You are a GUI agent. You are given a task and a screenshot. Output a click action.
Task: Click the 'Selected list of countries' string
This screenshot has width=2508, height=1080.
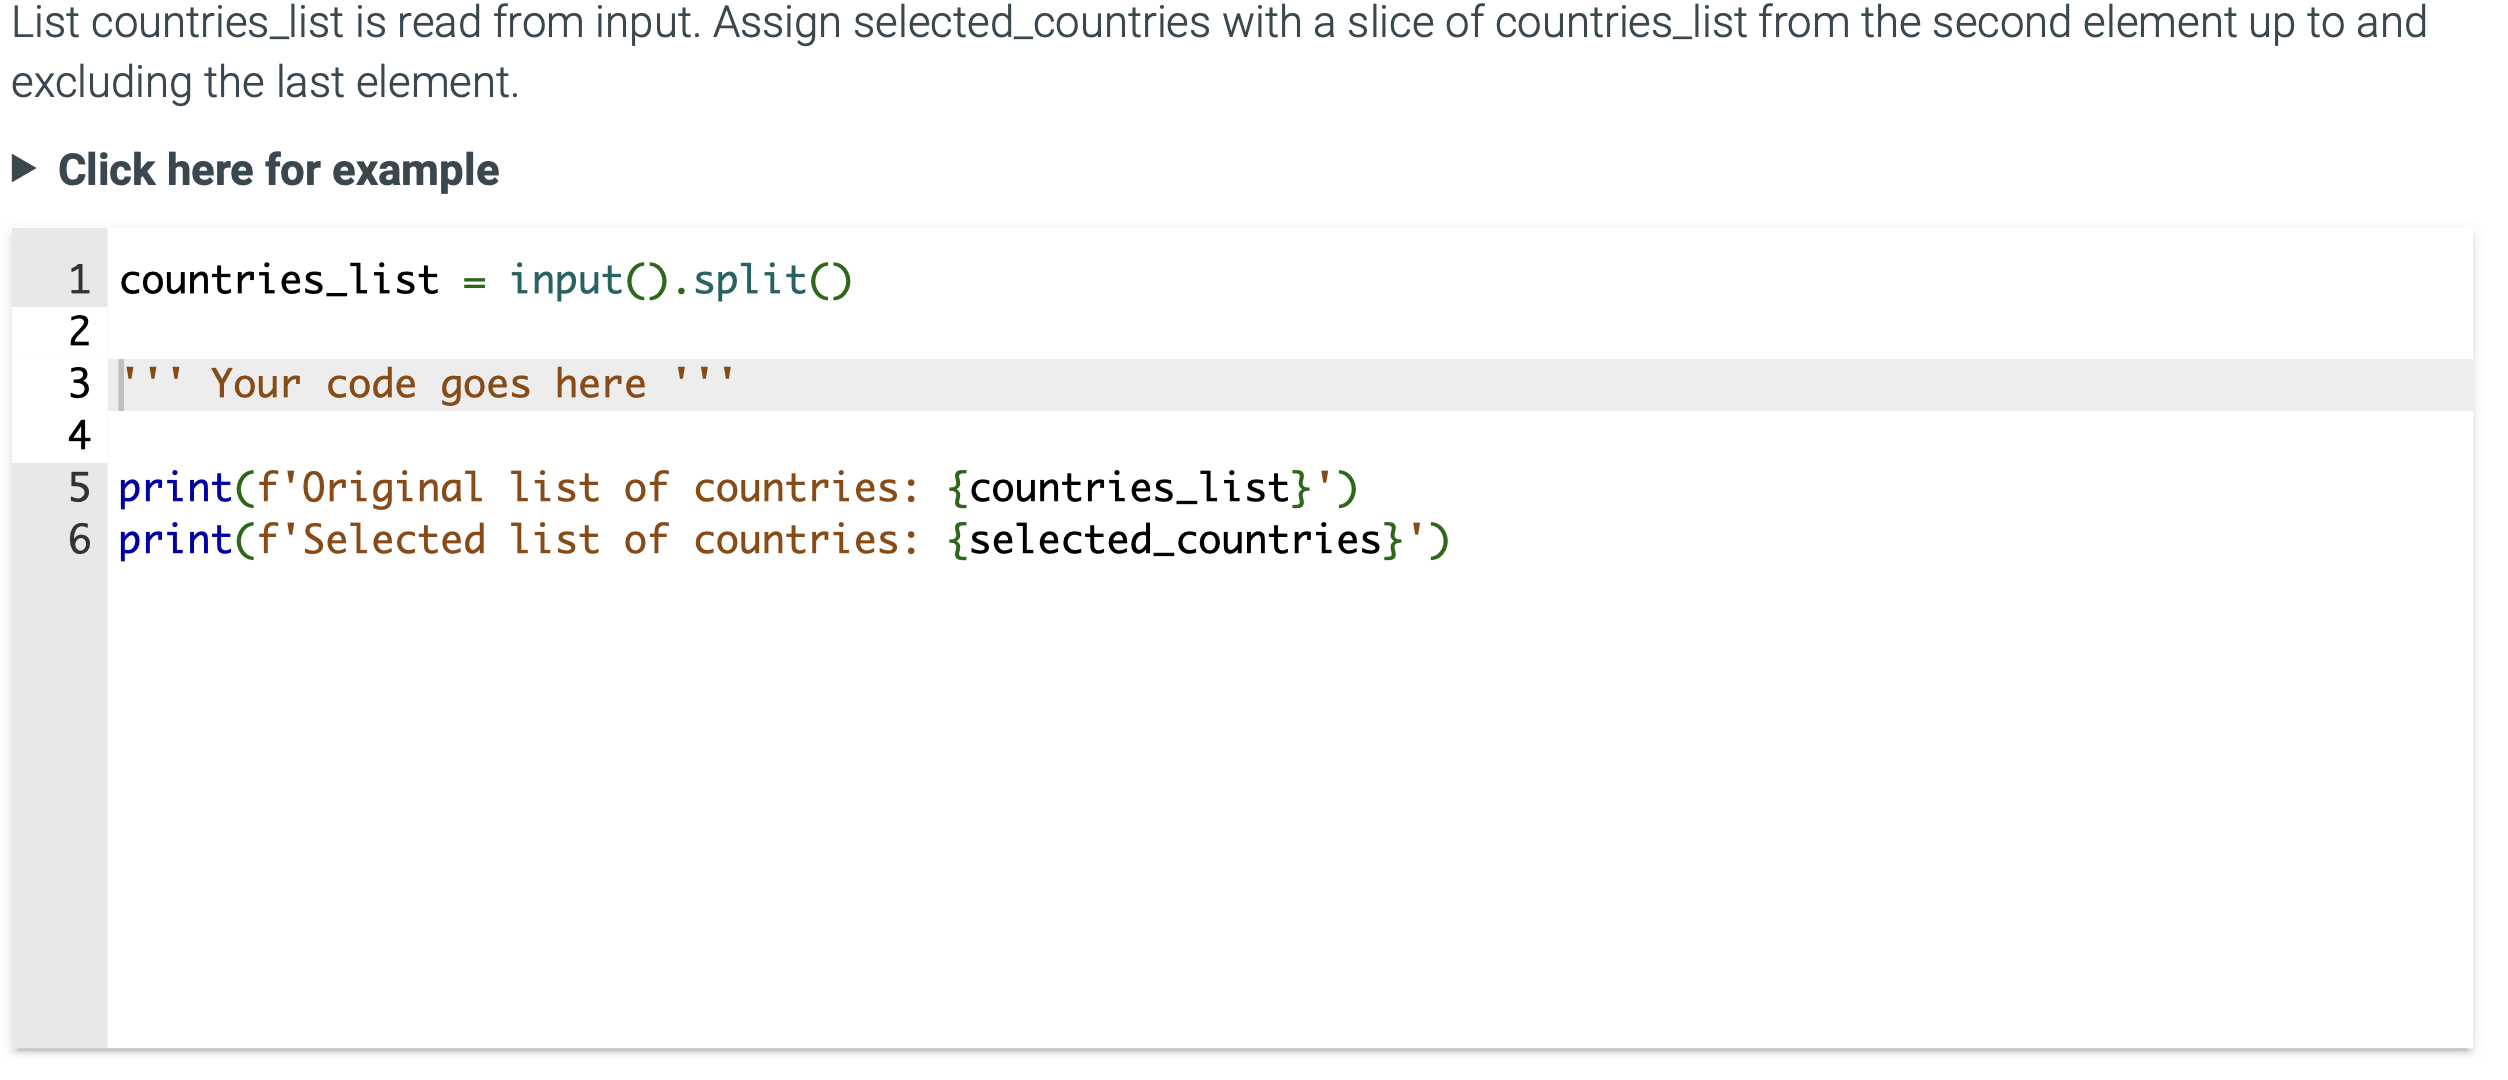tap(610, 539)
